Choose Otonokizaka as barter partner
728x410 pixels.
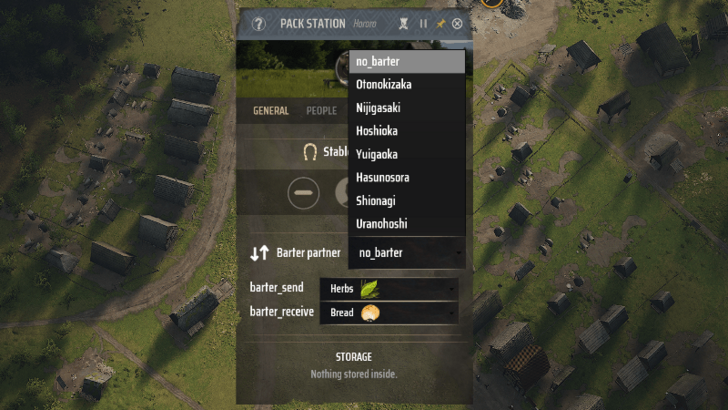(x=407, y=85)
